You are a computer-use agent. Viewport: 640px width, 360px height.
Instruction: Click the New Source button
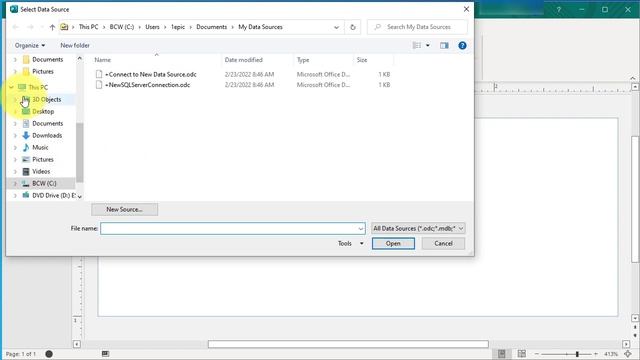(124, 209)
